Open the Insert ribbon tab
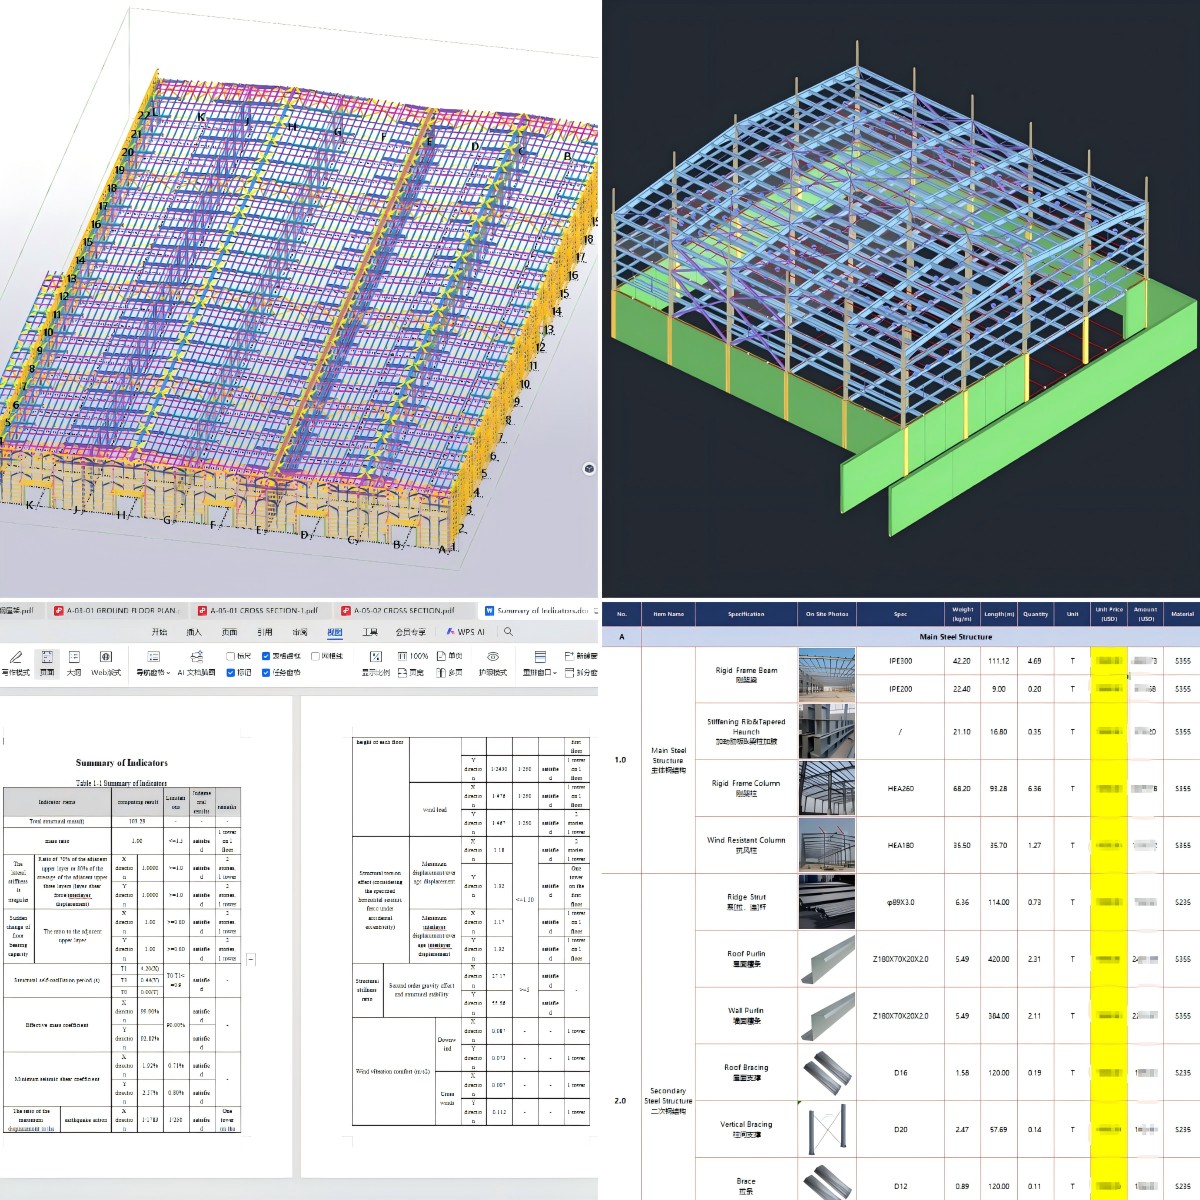The image size is (1200, 1200). click(x=194, y=632)
